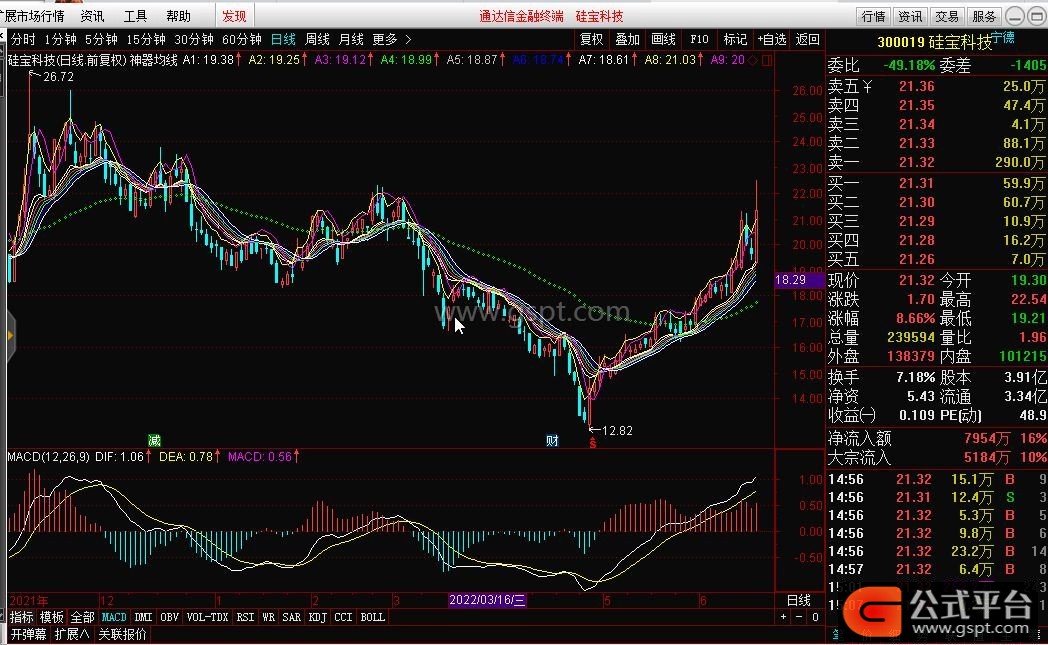1048x645 pixels.
Task: Open the 工具 menu
Action: point(135,16)
